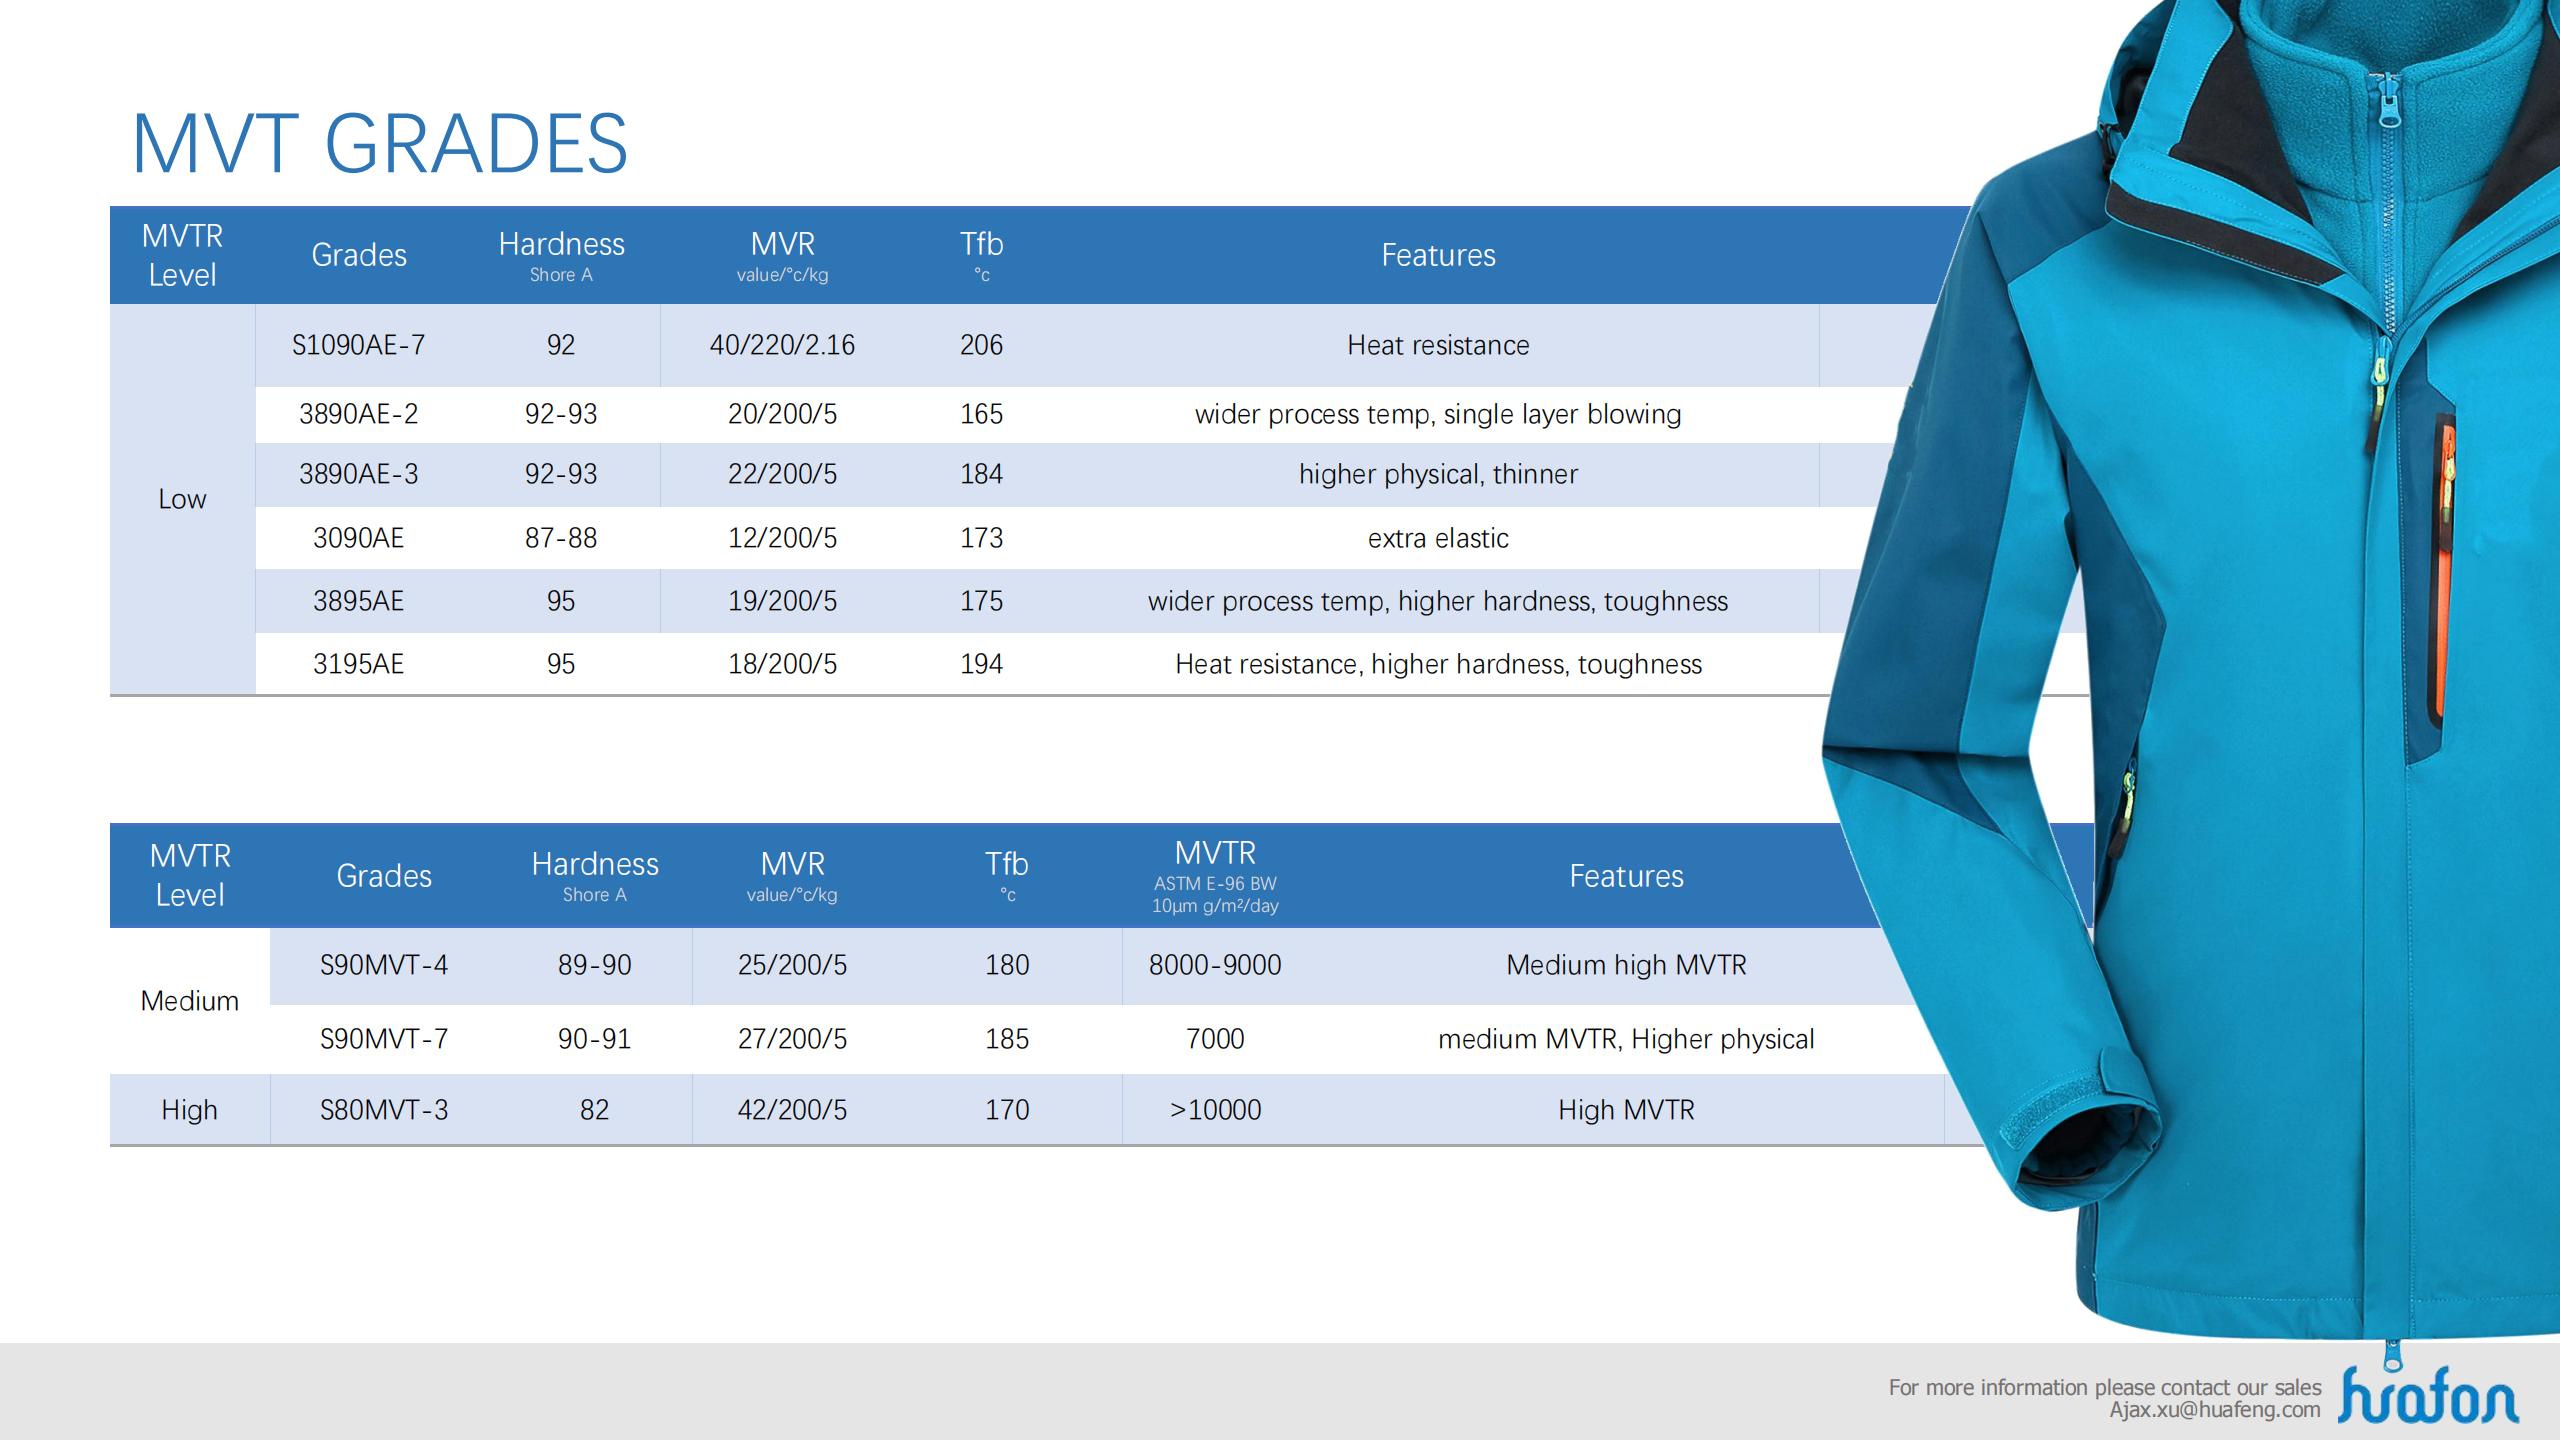Click the Medium MVTR level cell
The height and width of the screenshot is (1440, 2560).
click(x=189, y=1001)
